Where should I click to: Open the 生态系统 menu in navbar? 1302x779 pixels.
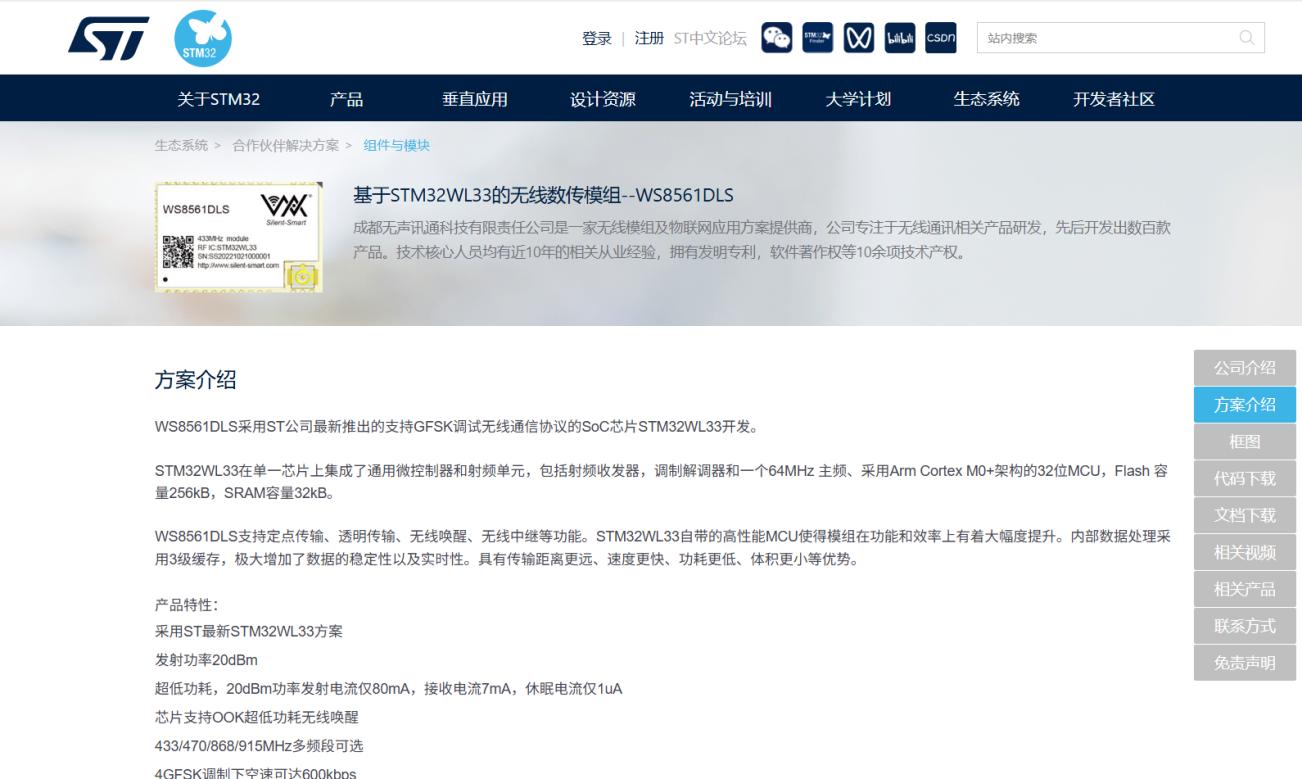tap(987, 98)
